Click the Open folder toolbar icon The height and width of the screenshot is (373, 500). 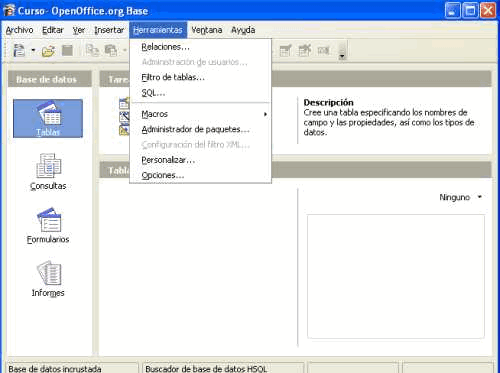click(x=48, y=51)
